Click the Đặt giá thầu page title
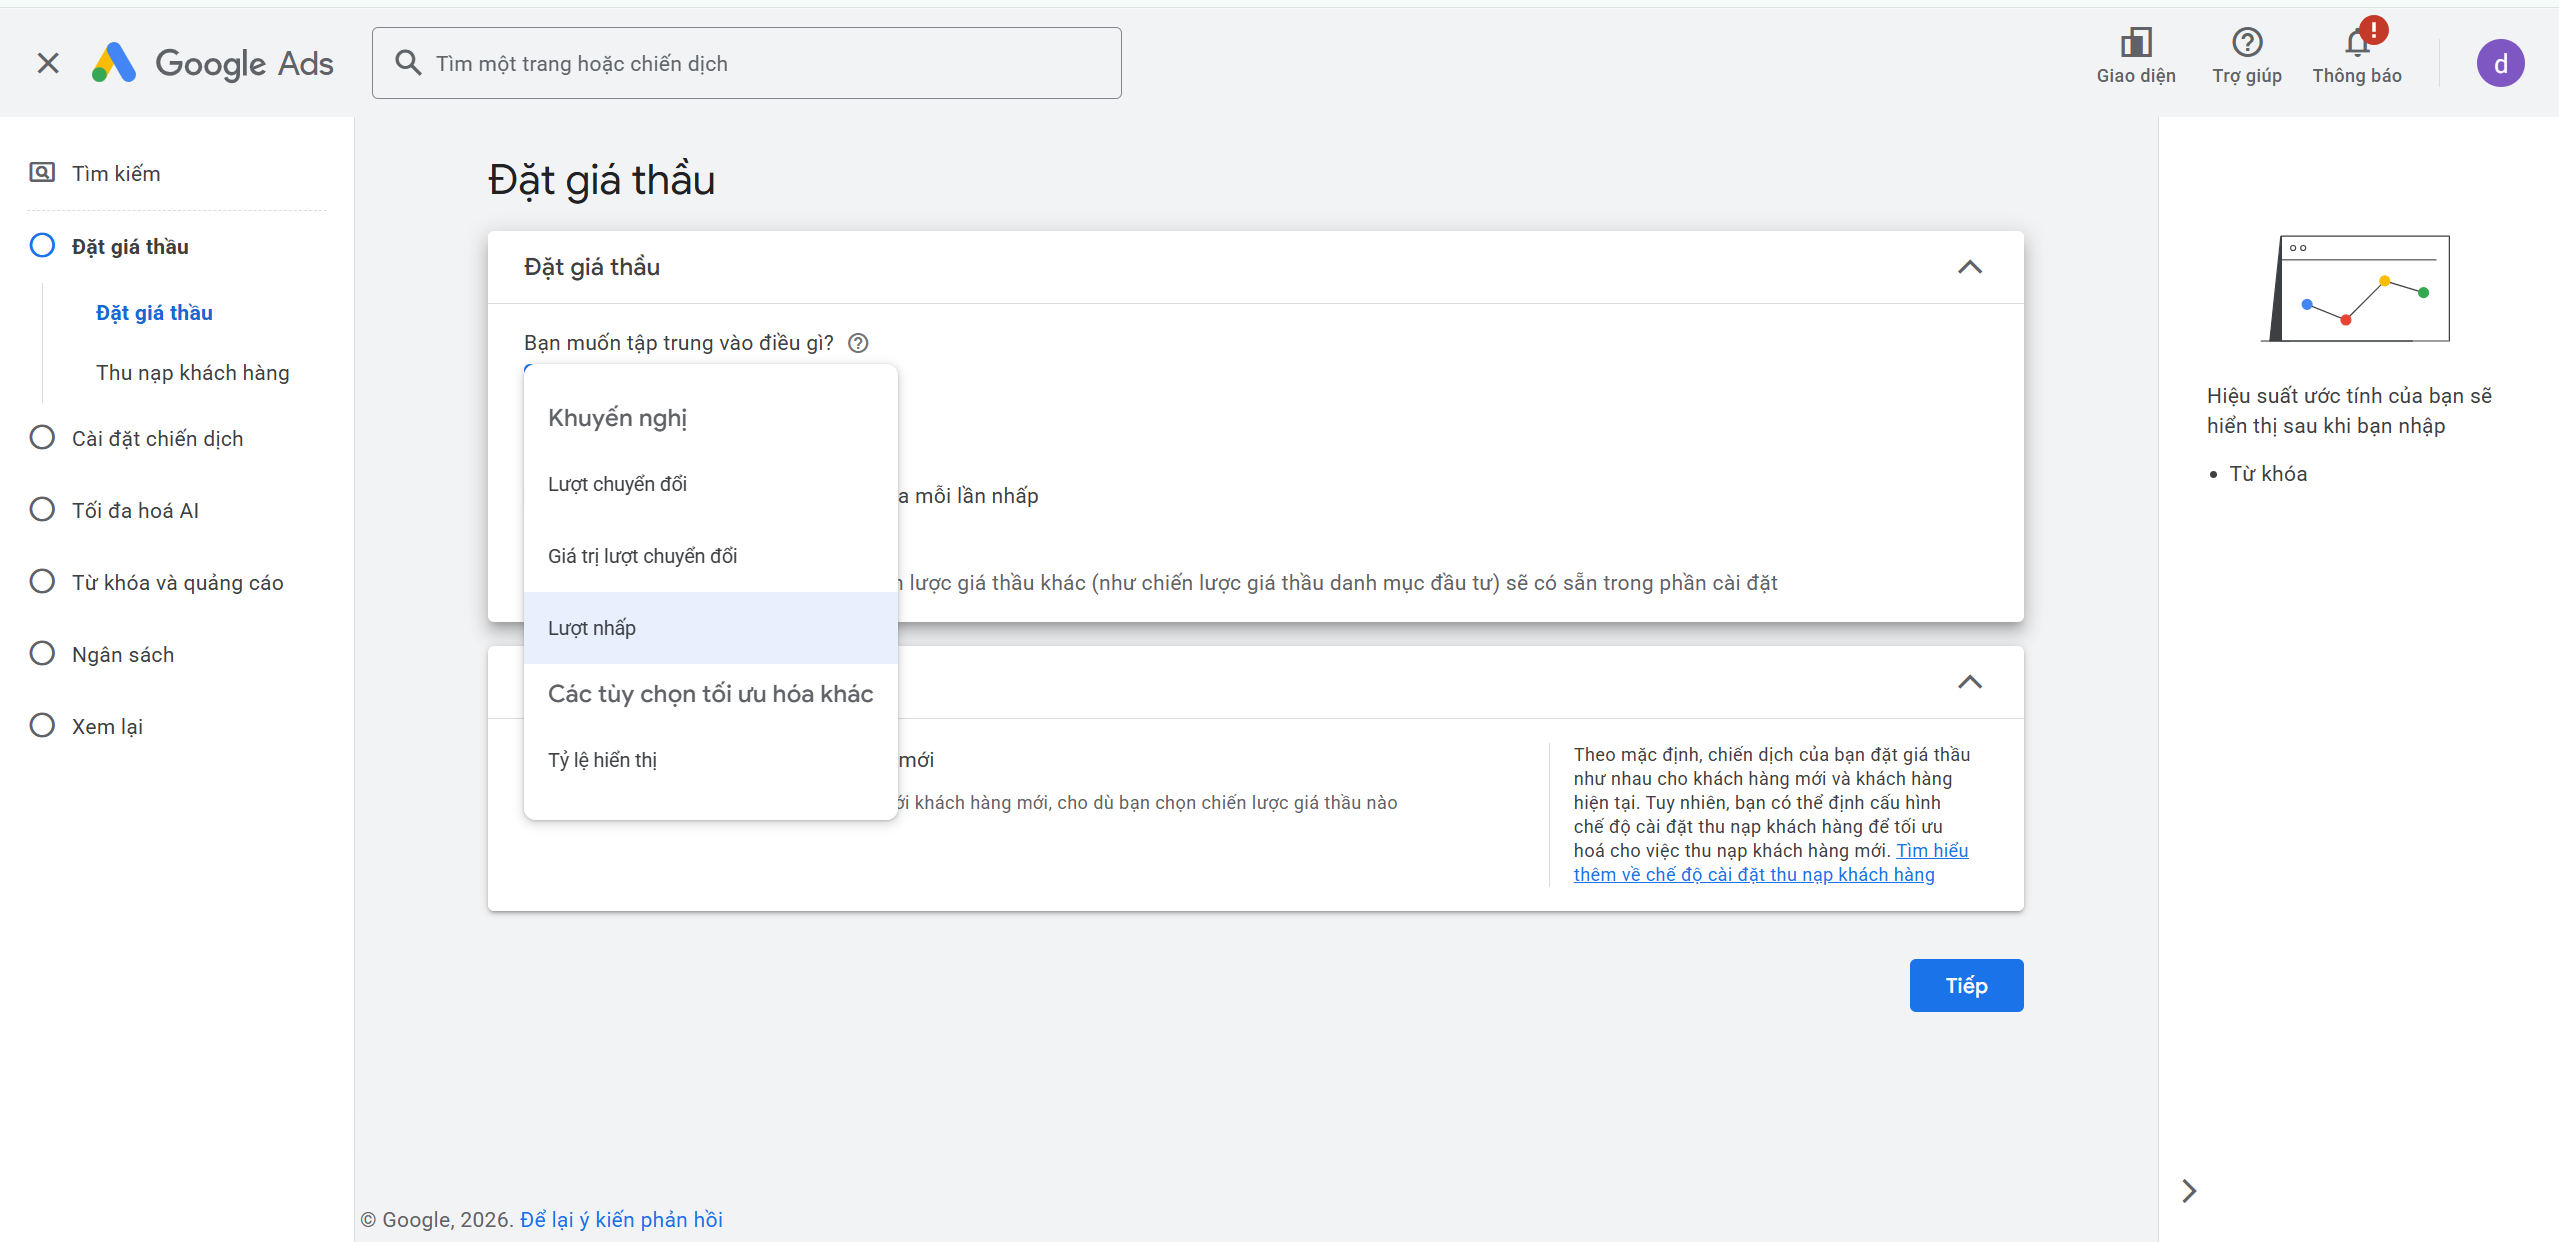Screen dimensions: 2559x1242 [601, 180]
